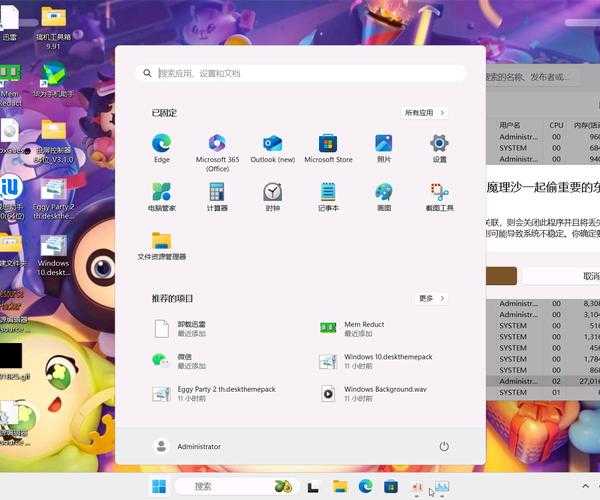Show 所有应用 all apps list
The width and height of the screenshot is (600, 500).
[x=425, y=113]
